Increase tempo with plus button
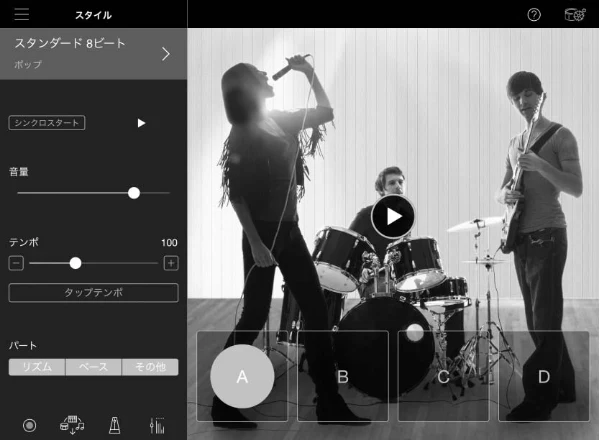The image size is (600, 440). point(171,263)
